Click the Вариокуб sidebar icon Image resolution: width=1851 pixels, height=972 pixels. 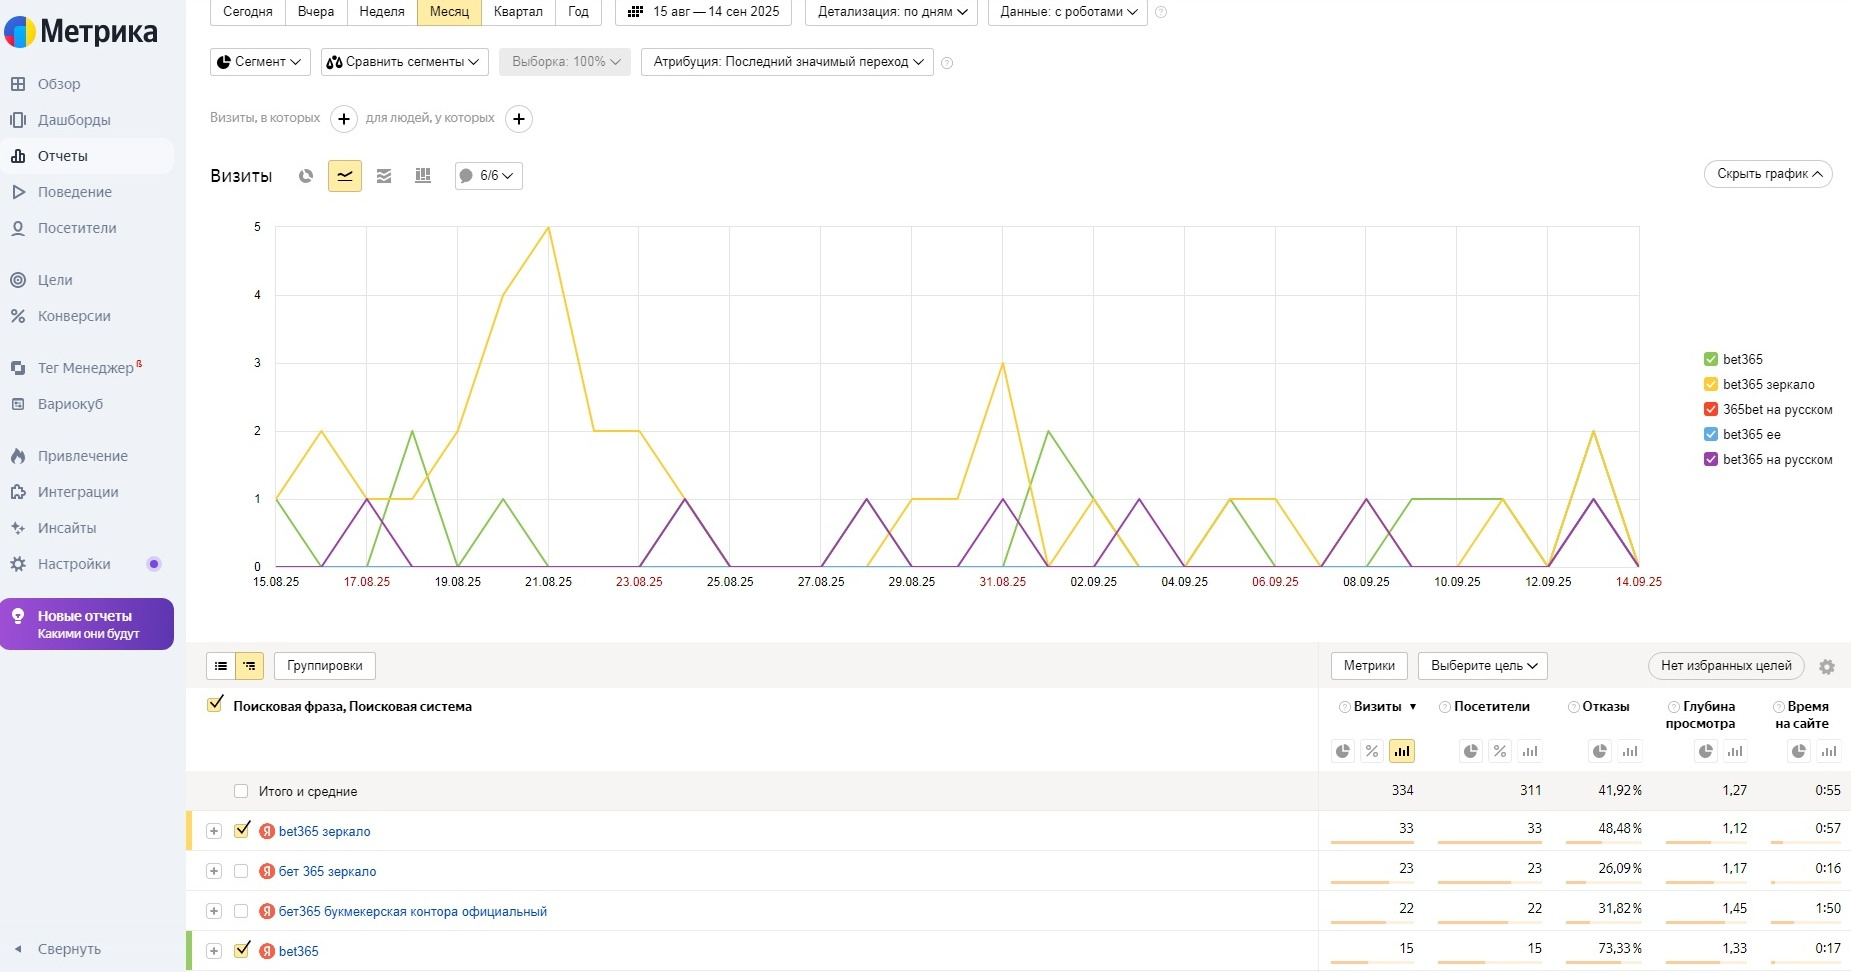[18, 404]
